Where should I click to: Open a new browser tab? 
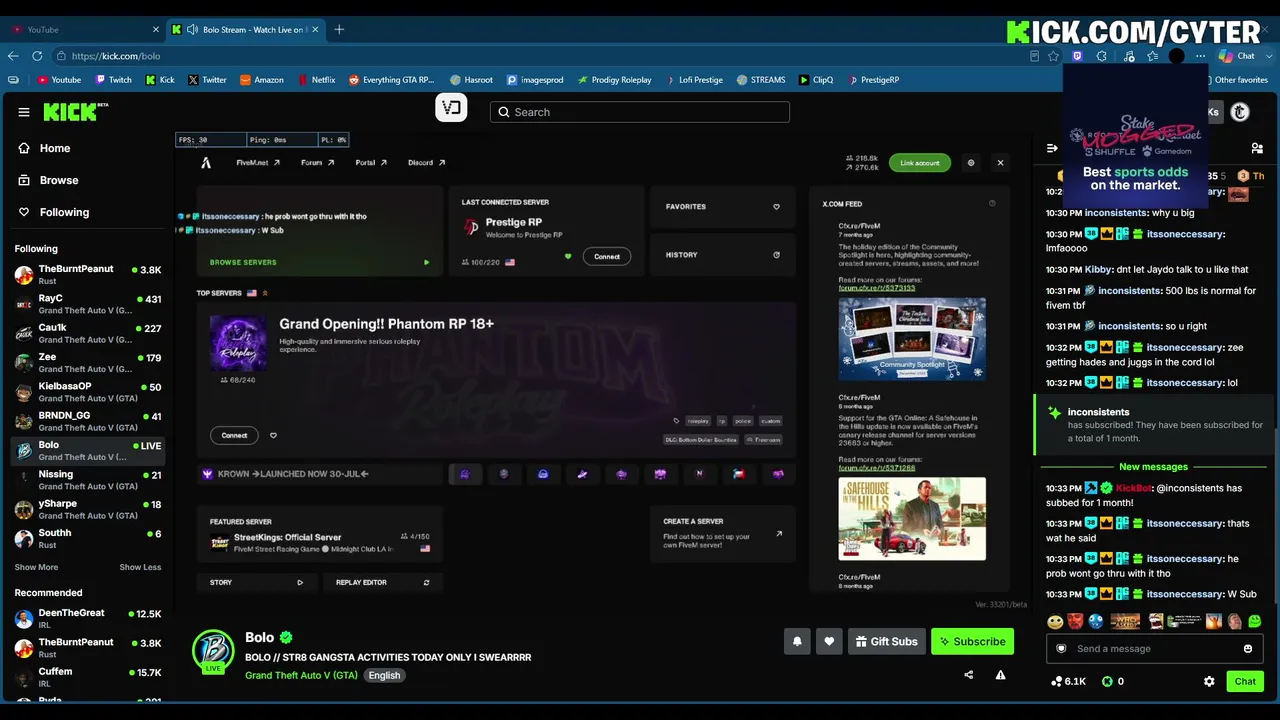click(x=339, y=29)
